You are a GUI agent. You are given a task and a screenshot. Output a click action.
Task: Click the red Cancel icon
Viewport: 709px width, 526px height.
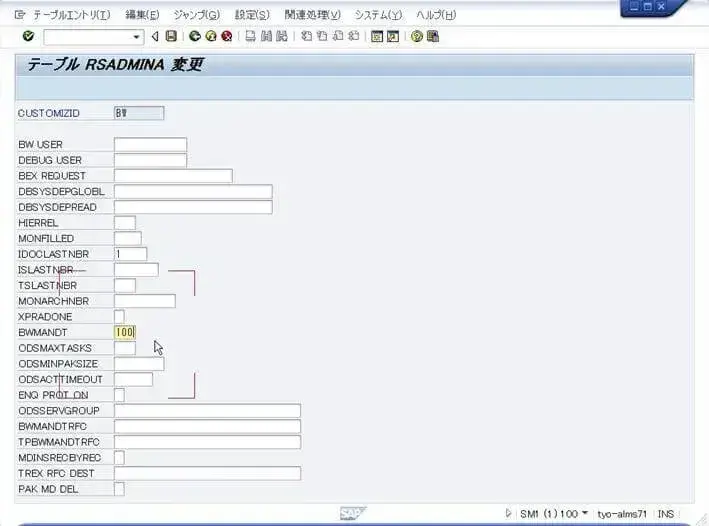click(x=227, y=36)
